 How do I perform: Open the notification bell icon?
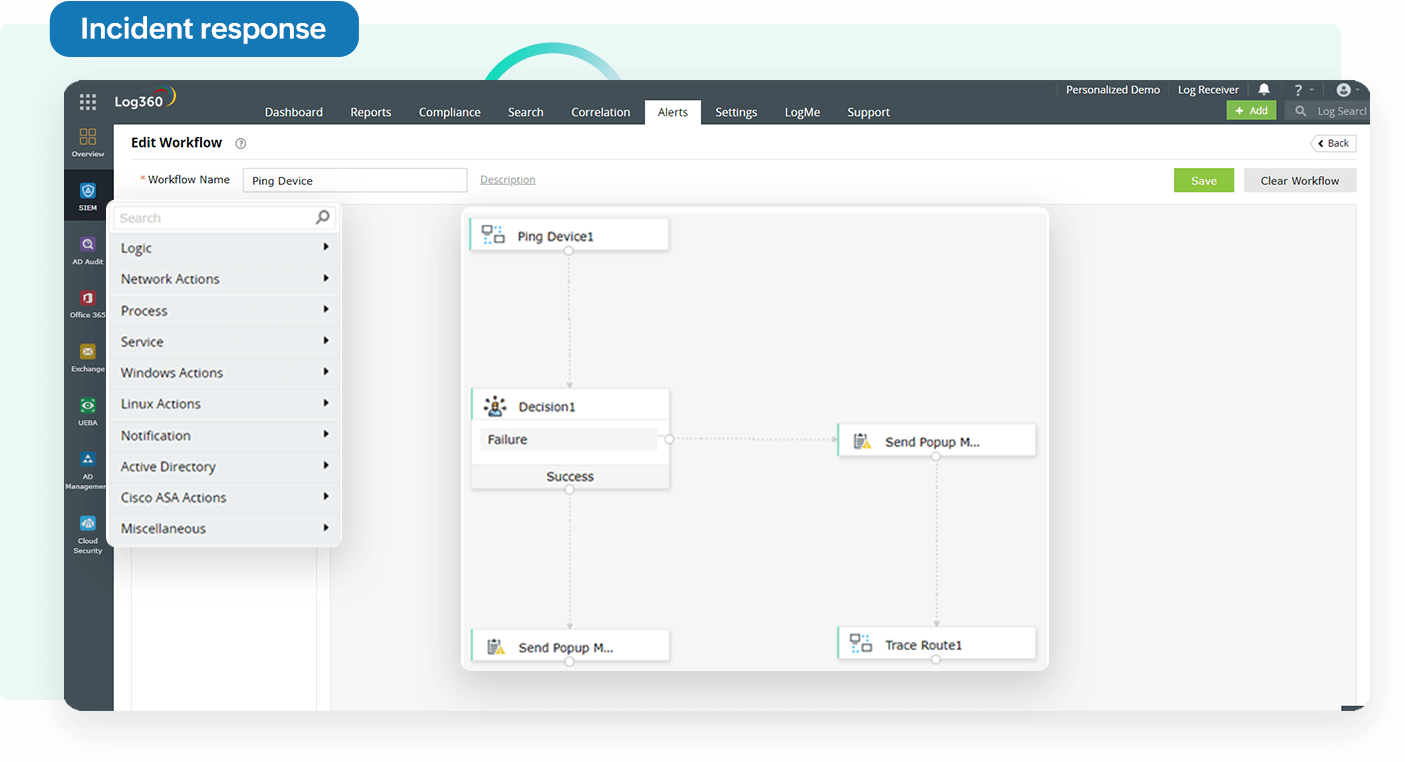[x=1263, y=89]
